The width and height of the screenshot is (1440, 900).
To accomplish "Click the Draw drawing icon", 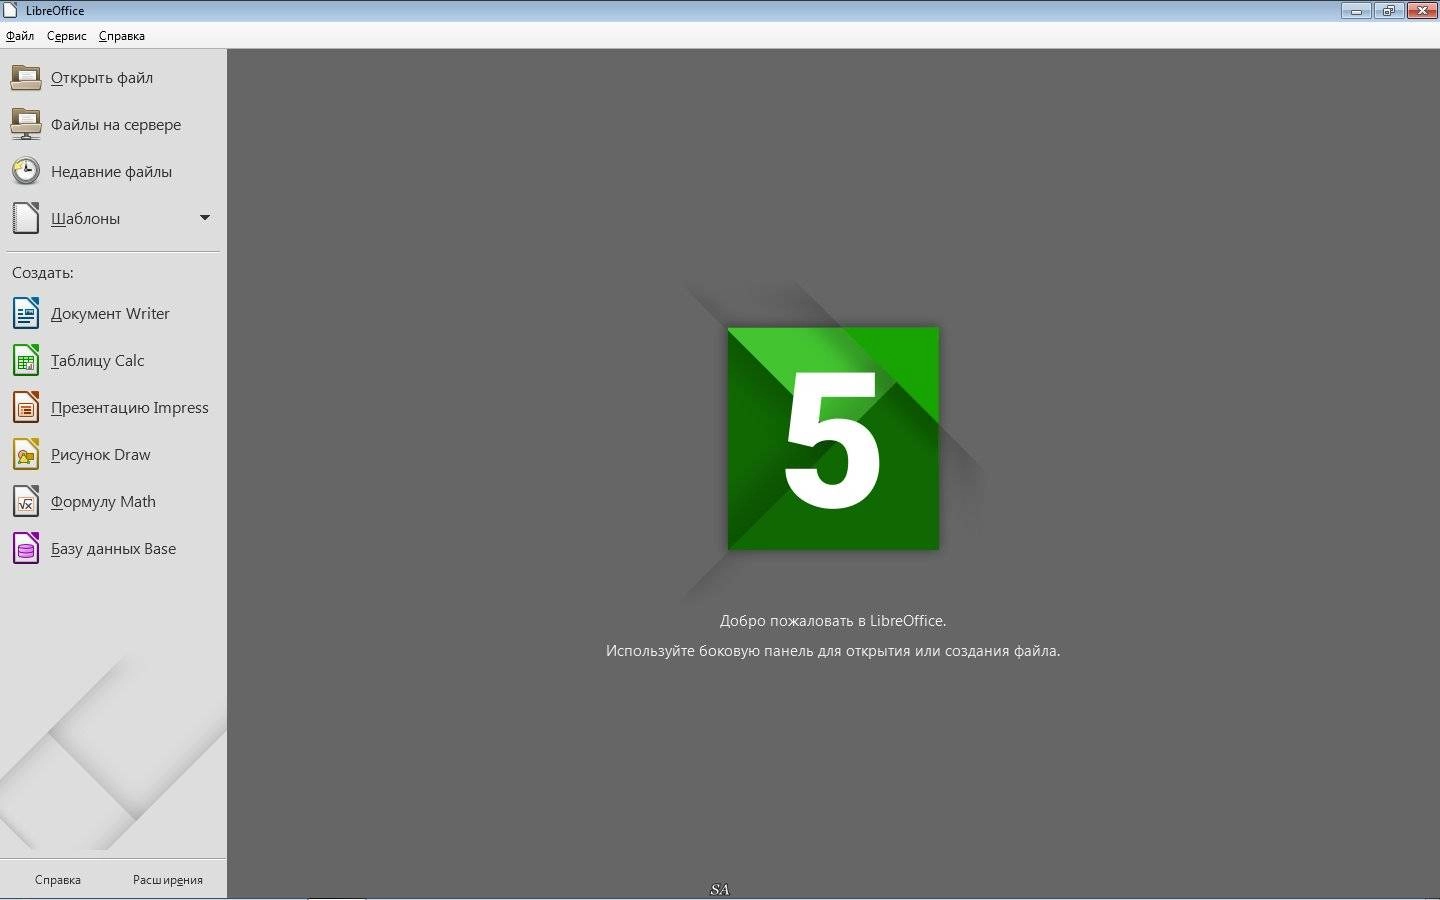I will point(26,454).
